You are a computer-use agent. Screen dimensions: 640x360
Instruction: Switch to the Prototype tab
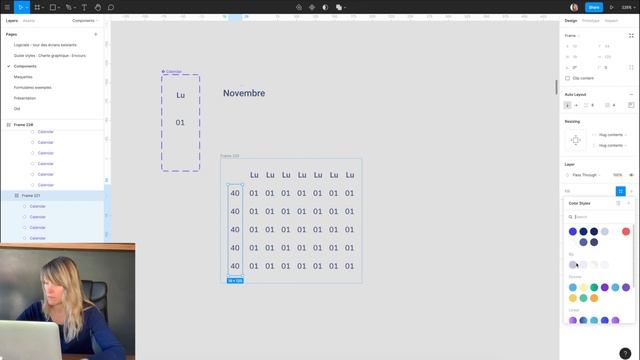591,21
